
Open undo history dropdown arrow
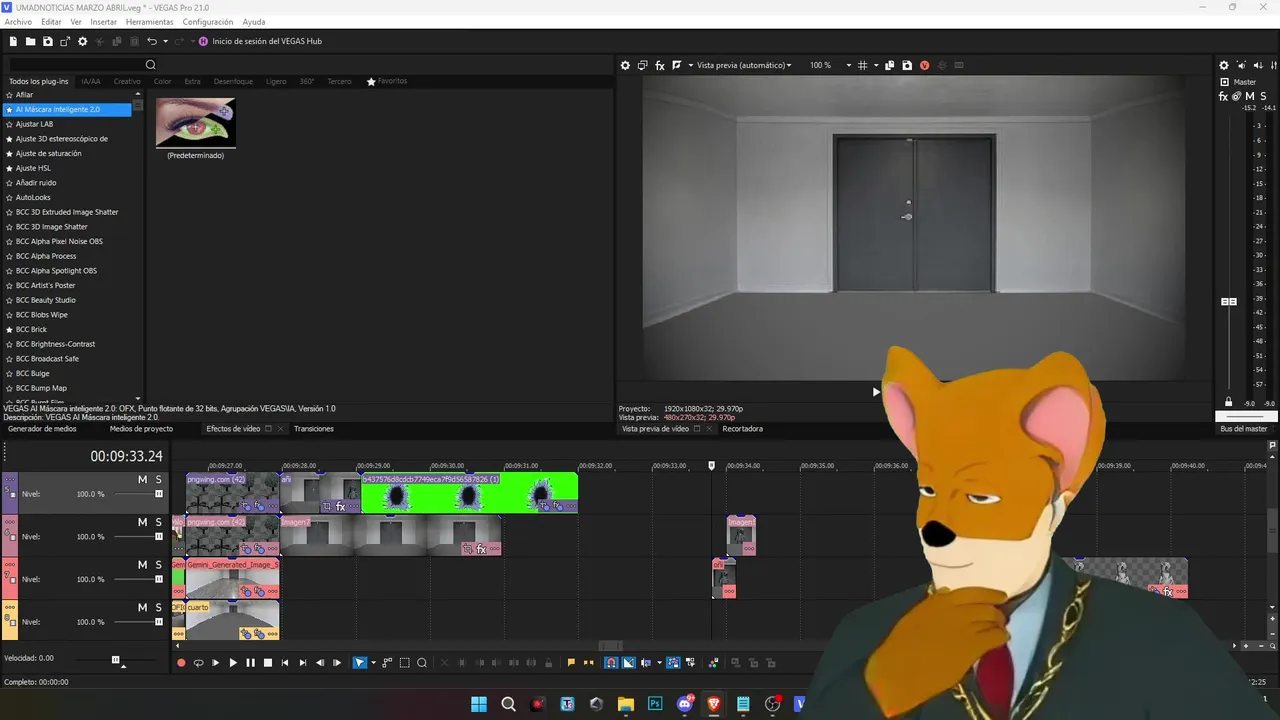(x=165, y=41)
